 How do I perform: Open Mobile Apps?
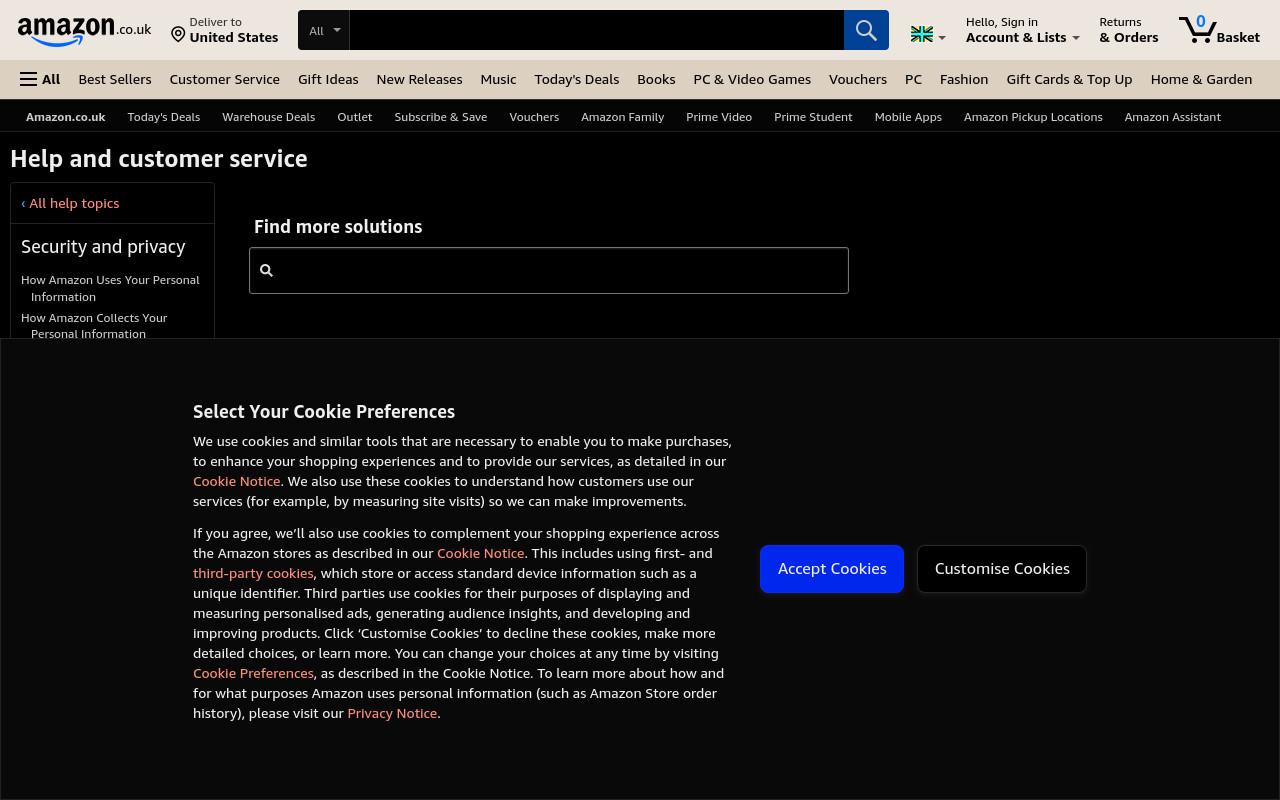click(908, 117)
